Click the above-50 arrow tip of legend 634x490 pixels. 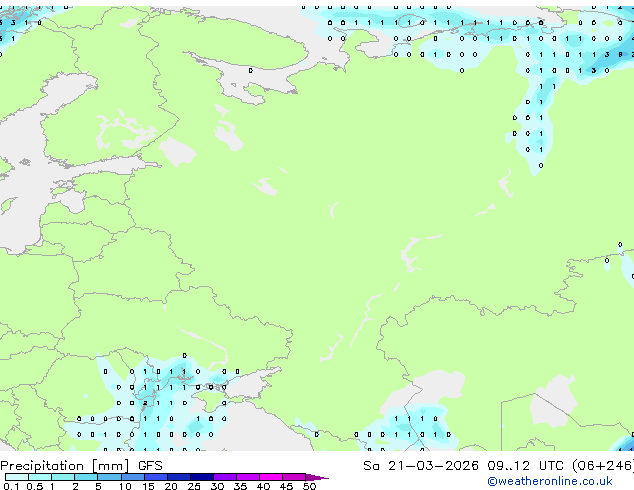317,477
